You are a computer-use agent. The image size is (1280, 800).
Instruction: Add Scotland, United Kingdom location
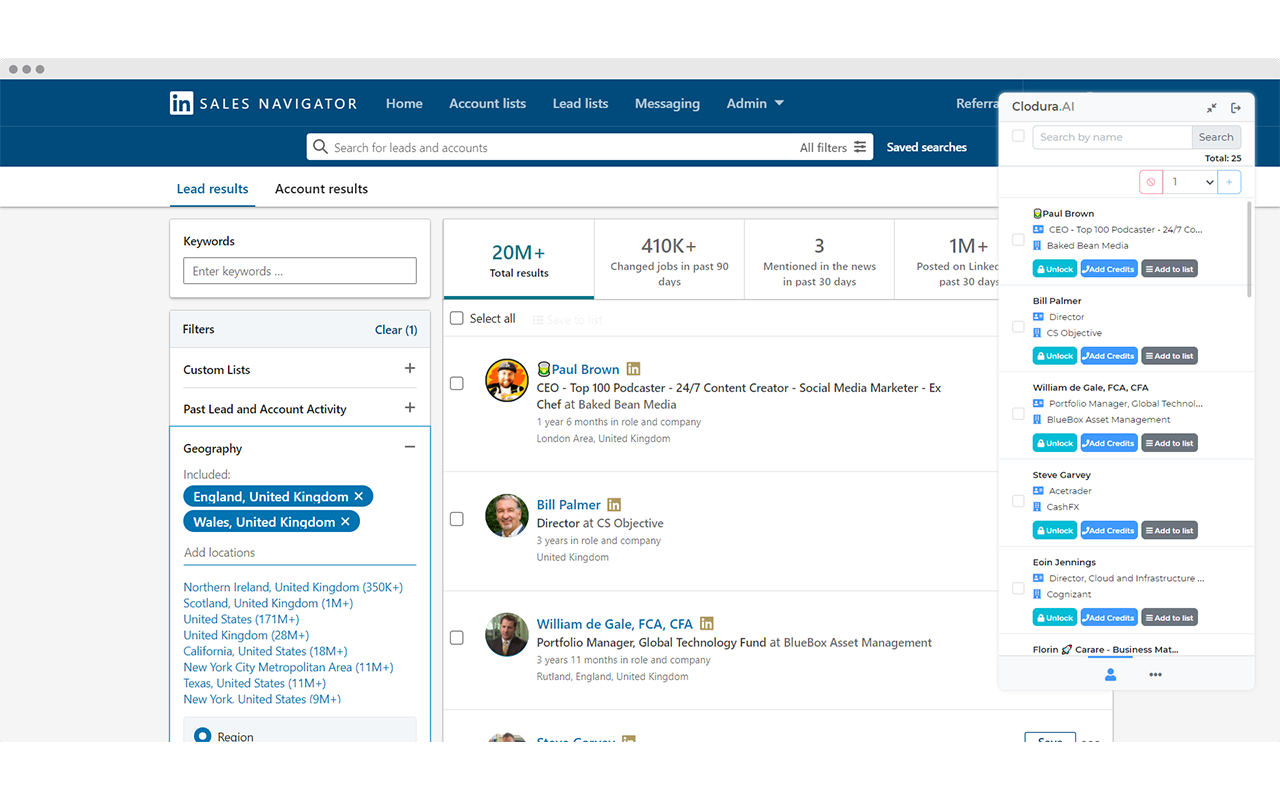click(x=268, y=603)
